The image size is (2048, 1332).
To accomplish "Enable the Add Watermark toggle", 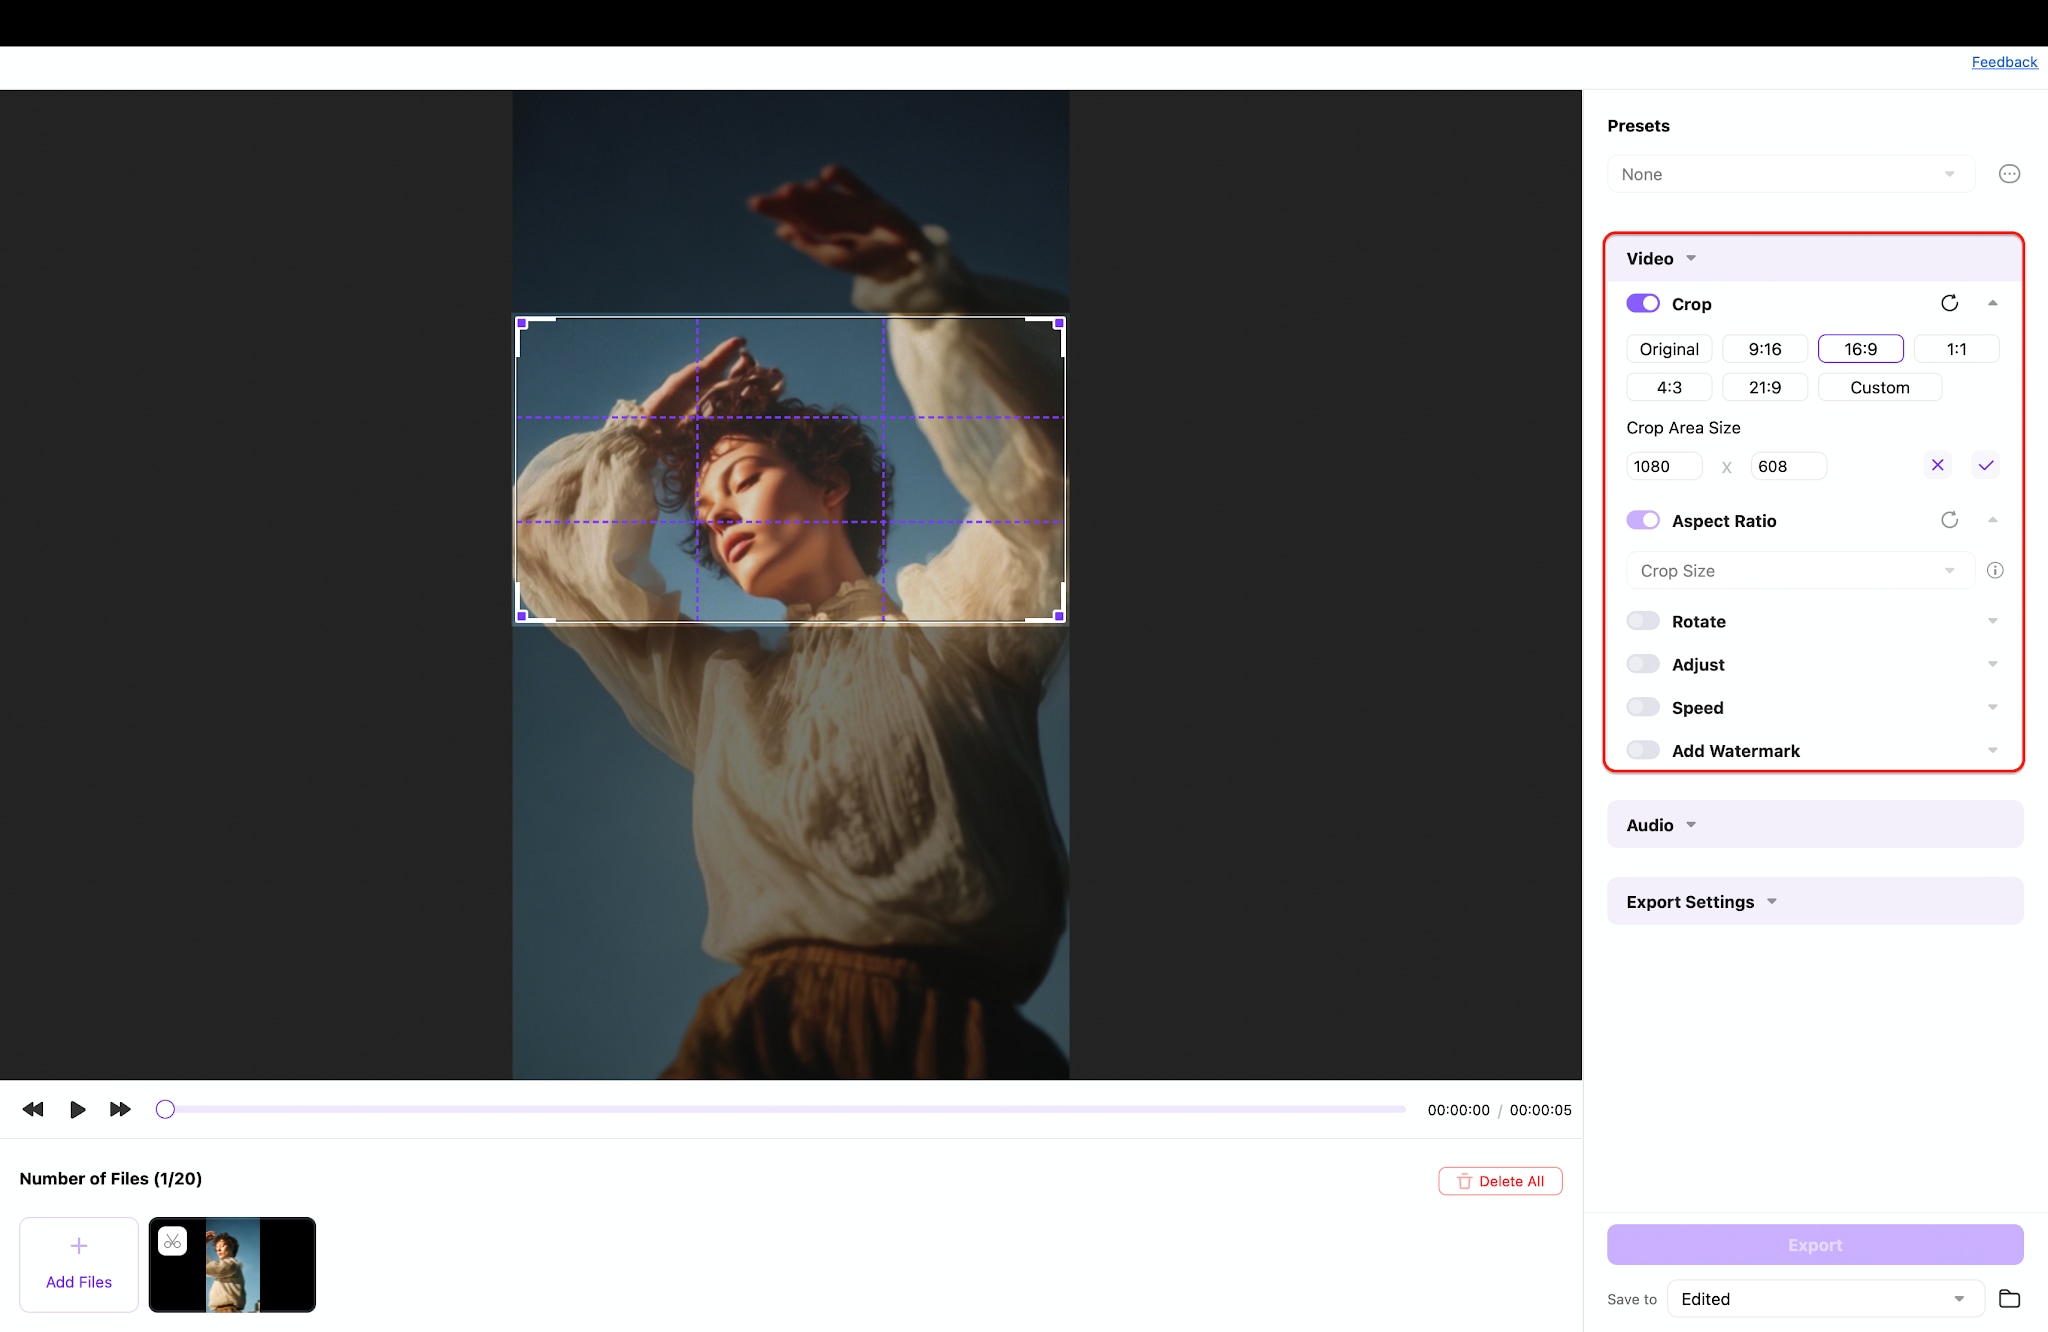I will click(x=1643, y=750).
